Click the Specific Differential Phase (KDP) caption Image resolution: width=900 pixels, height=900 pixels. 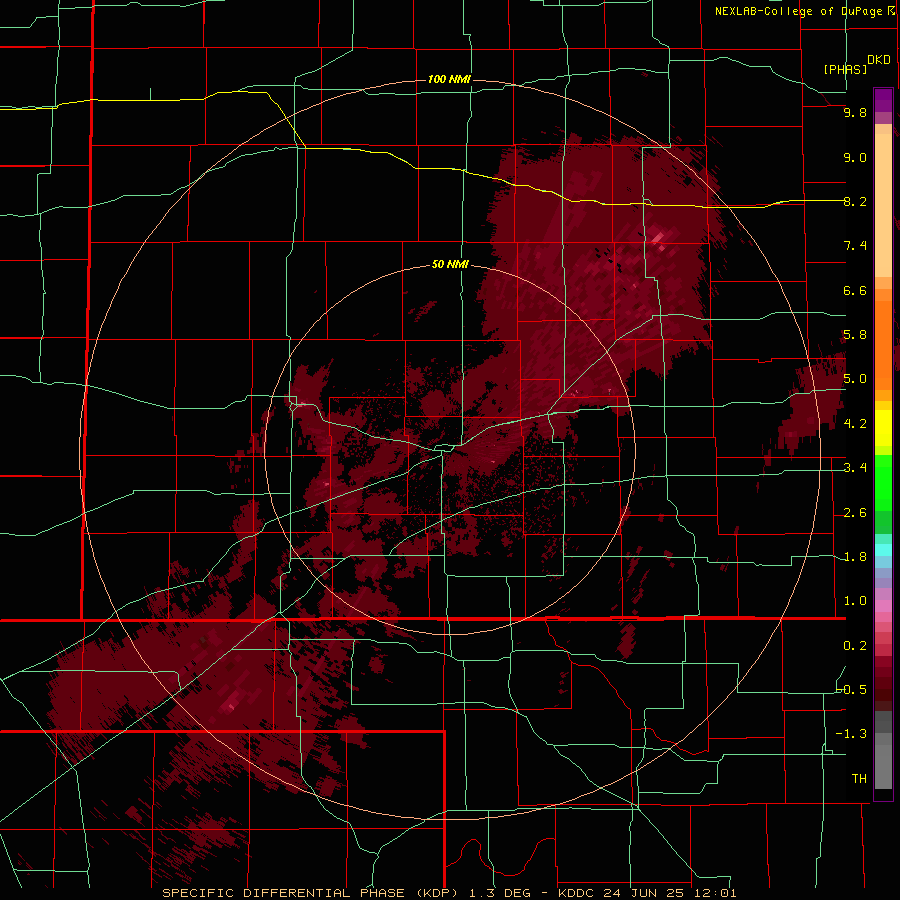pos(311,893)
